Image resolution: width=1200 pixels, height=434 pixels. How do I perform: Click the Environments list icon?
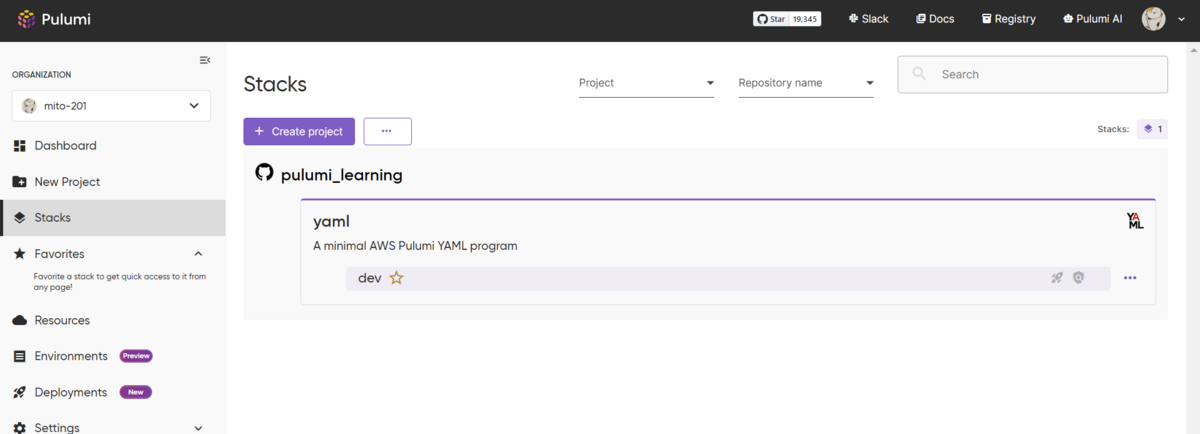[x=19, y=356]
